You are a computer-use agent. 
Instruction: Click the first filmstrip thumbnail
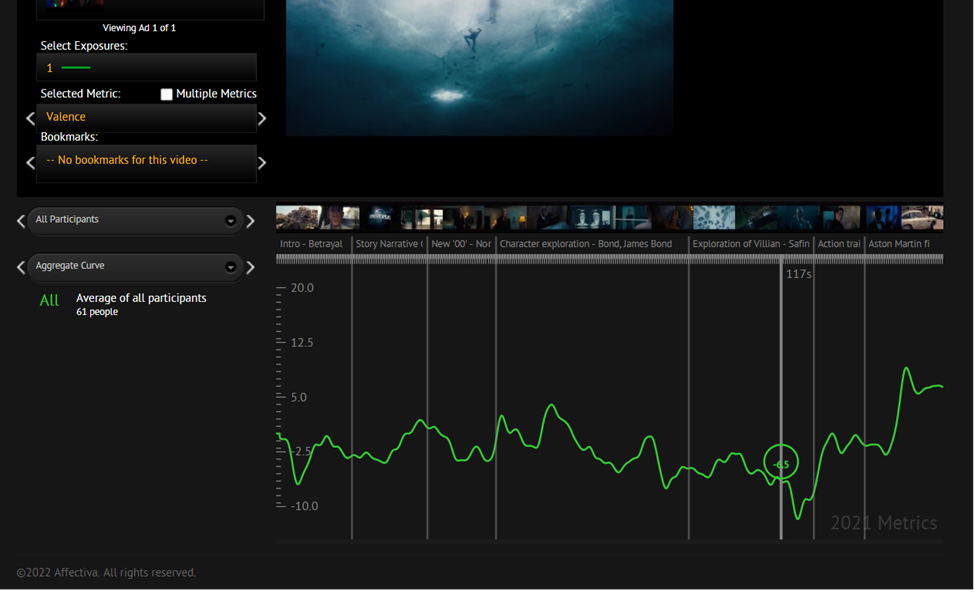tap(298, 218)
